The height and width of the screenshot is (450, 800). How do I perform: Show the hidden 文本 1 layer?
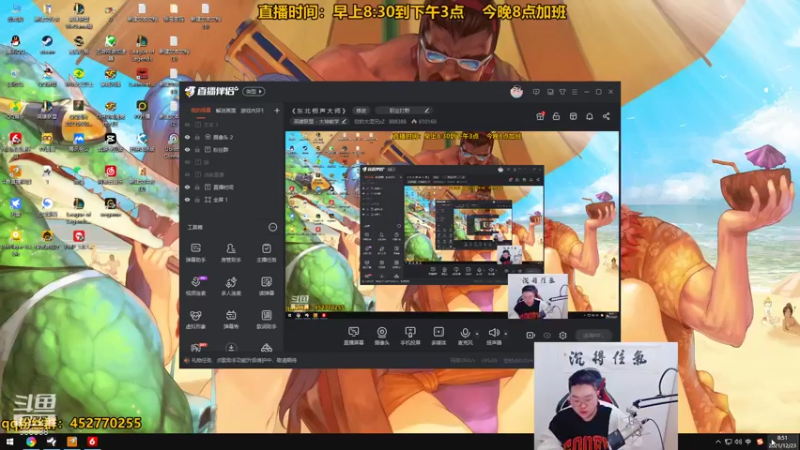[187, 124]
